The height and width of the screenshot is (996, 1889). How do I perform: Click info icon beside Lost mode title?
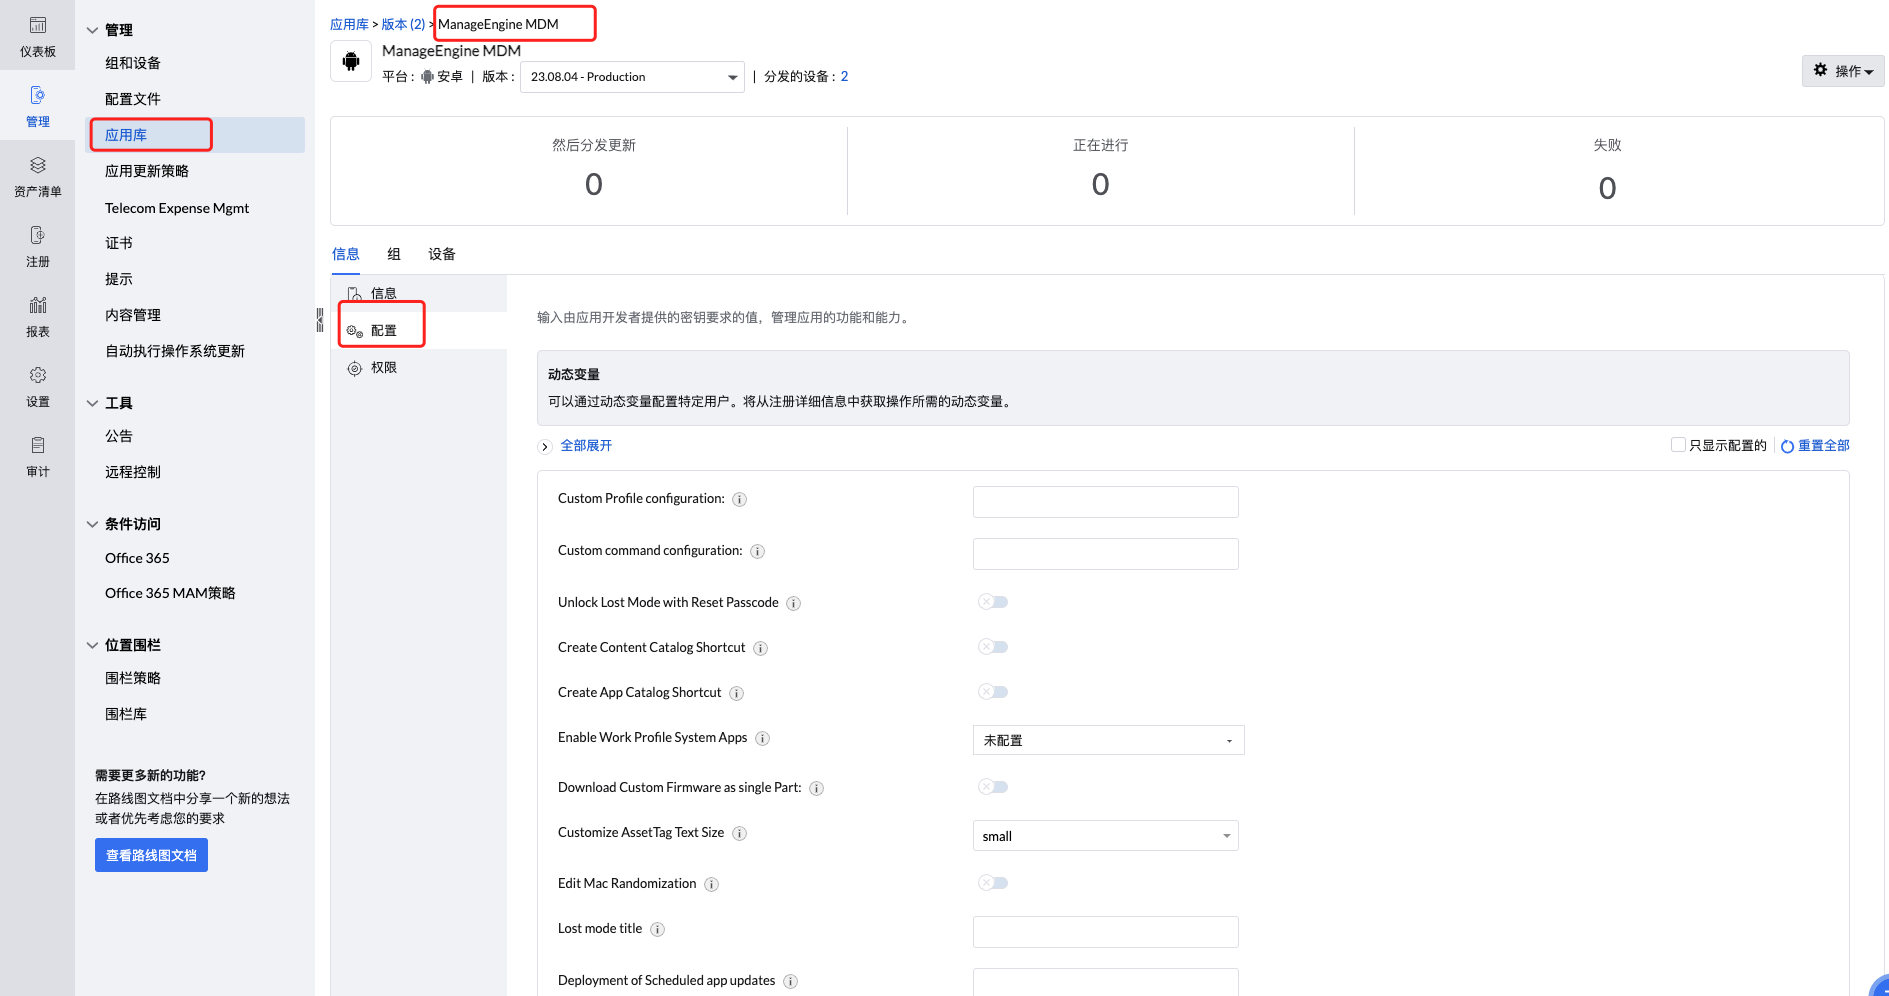point(658,929)
